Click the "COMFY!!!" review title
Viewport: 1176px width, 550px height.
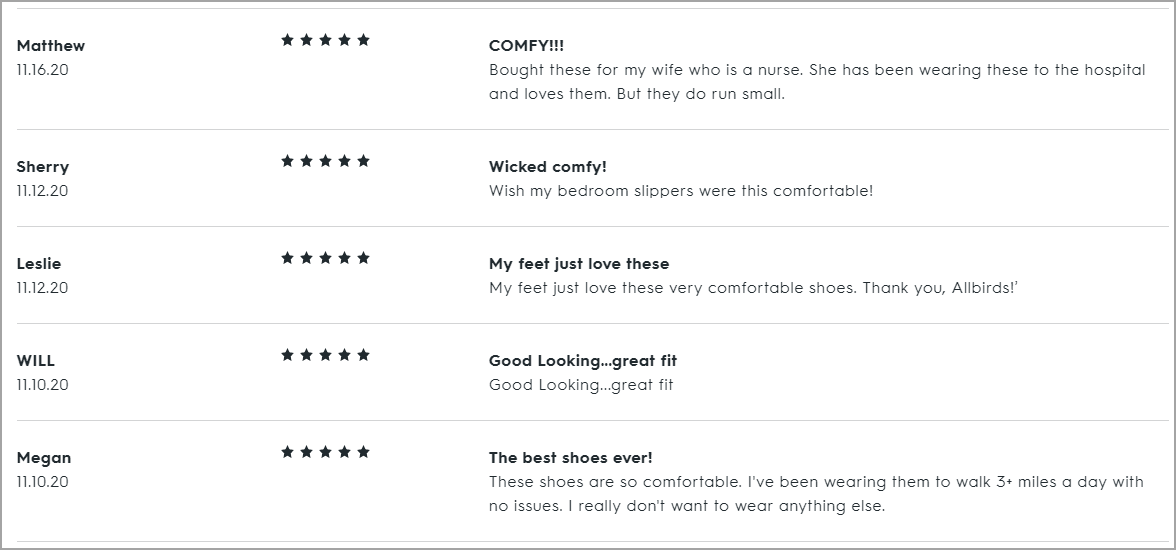(527, 46)
